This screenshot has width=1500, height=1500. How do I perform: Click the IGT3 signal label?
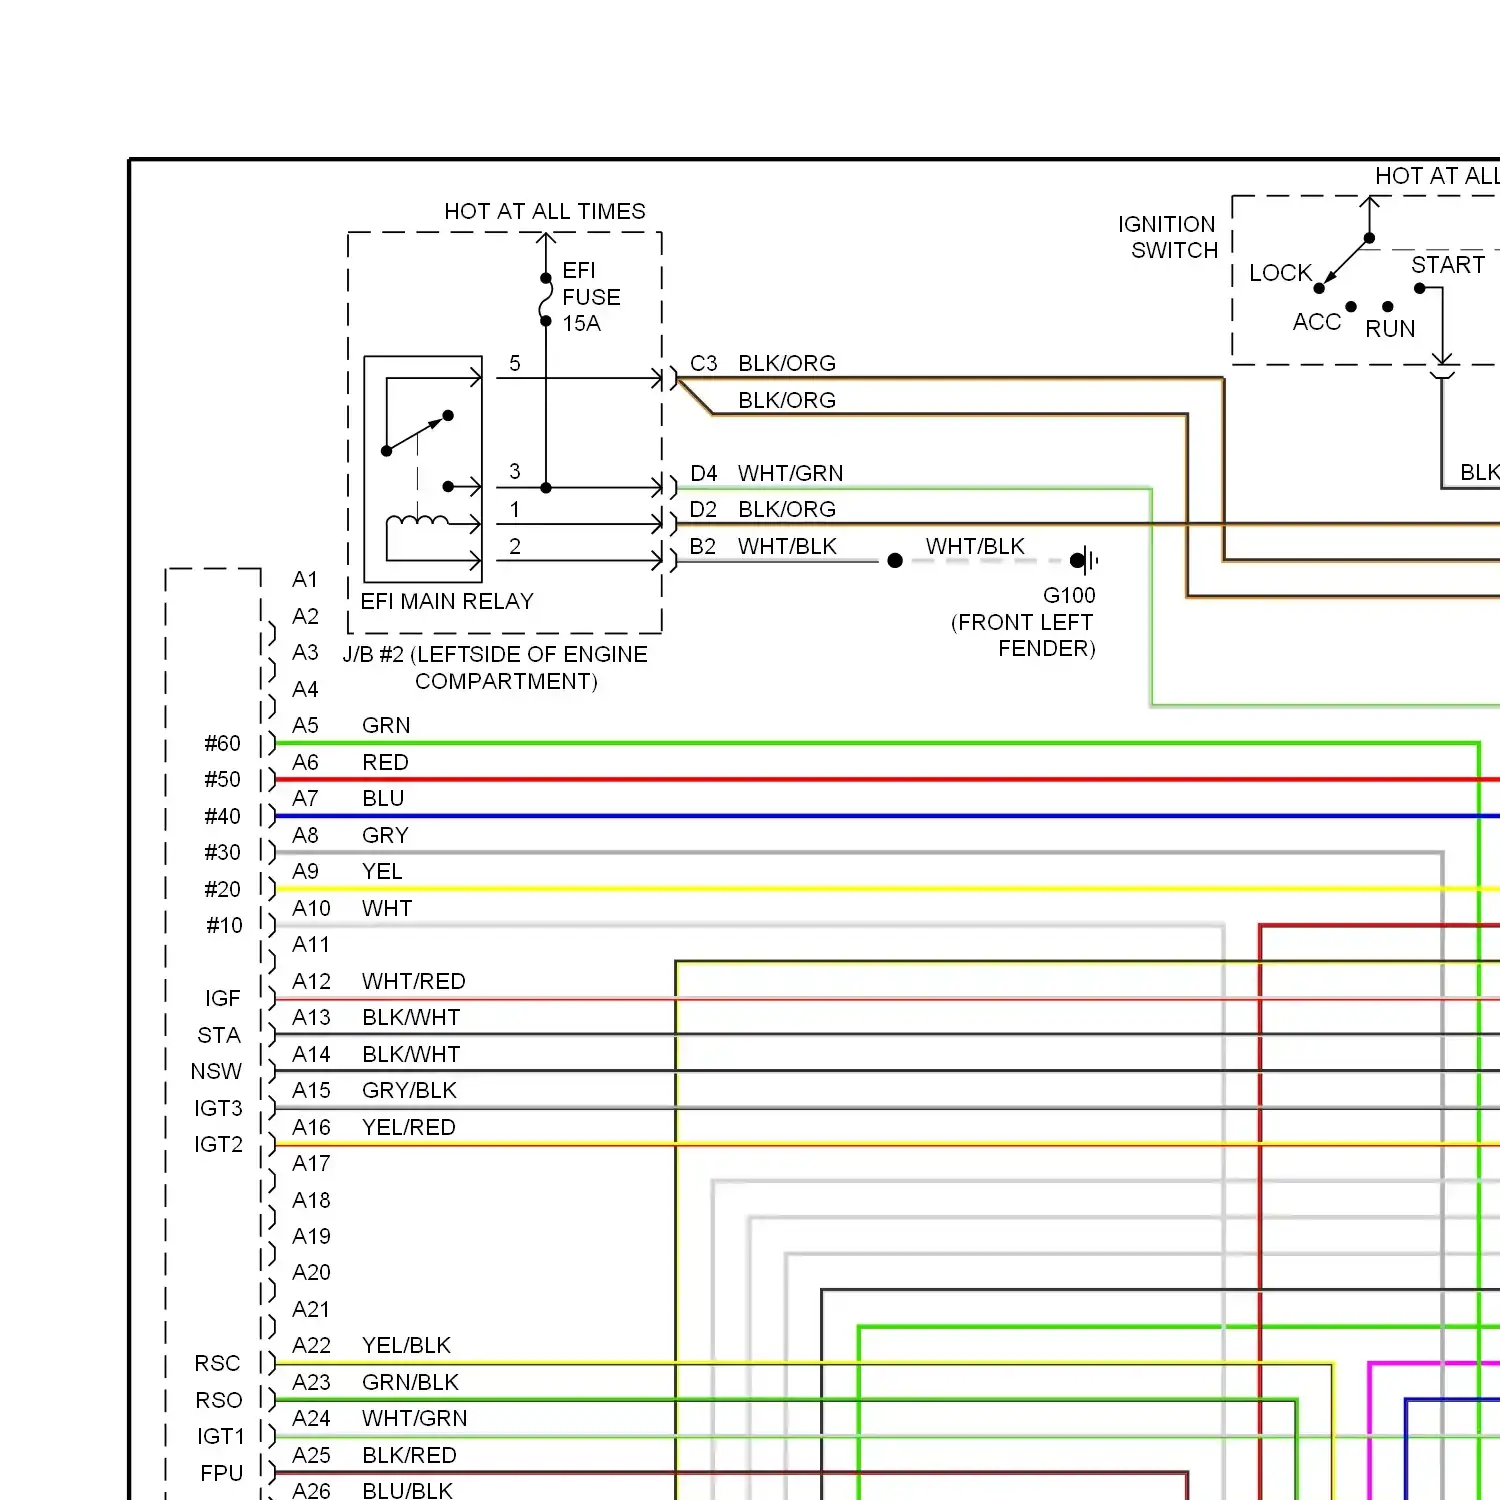point(218,1108)
